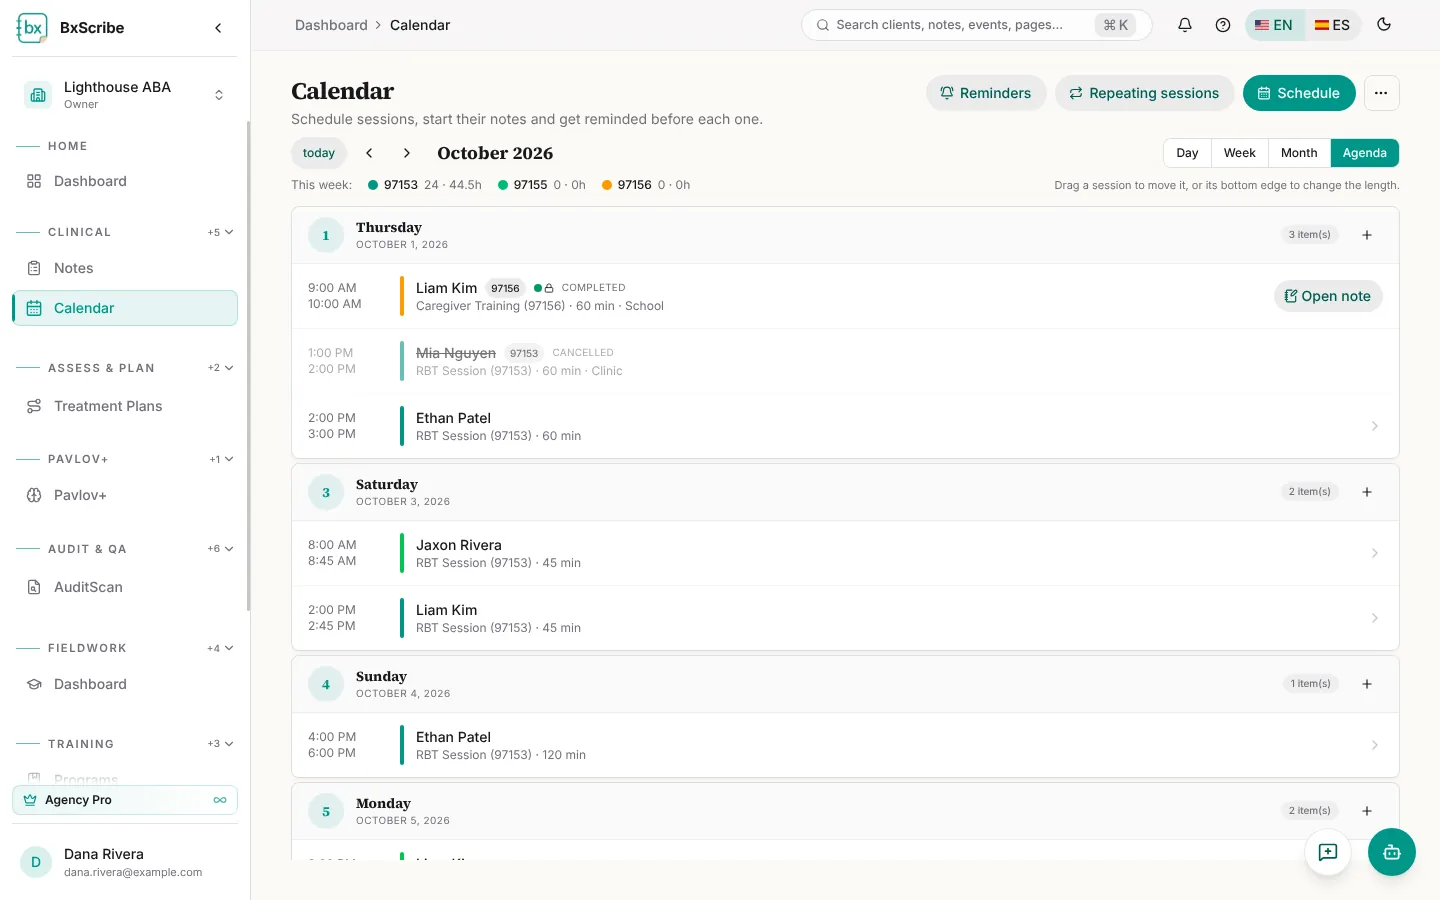The height and width of the screenshot is (900, 1440).
Task: Go to previous period arrow
Action: (369, 153)
